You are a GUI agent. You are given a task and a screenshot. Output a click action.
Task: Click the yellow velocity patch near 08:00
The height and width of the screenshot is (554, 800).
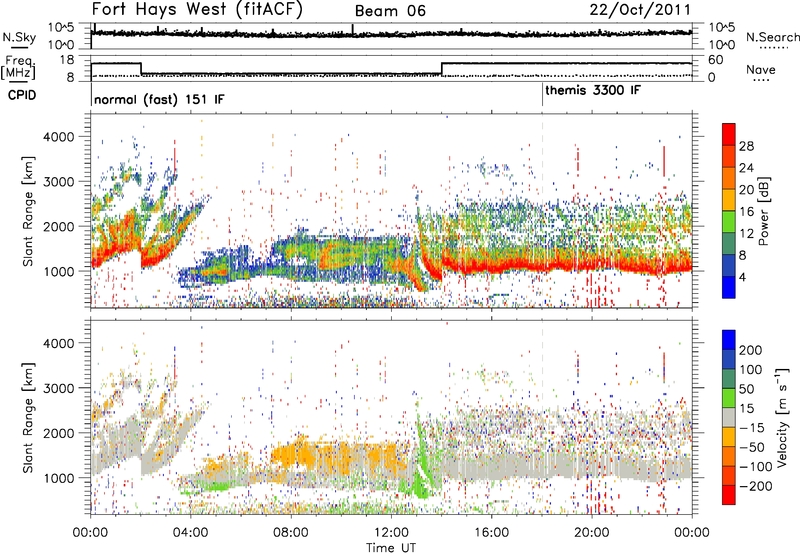(x=296, y=454)
